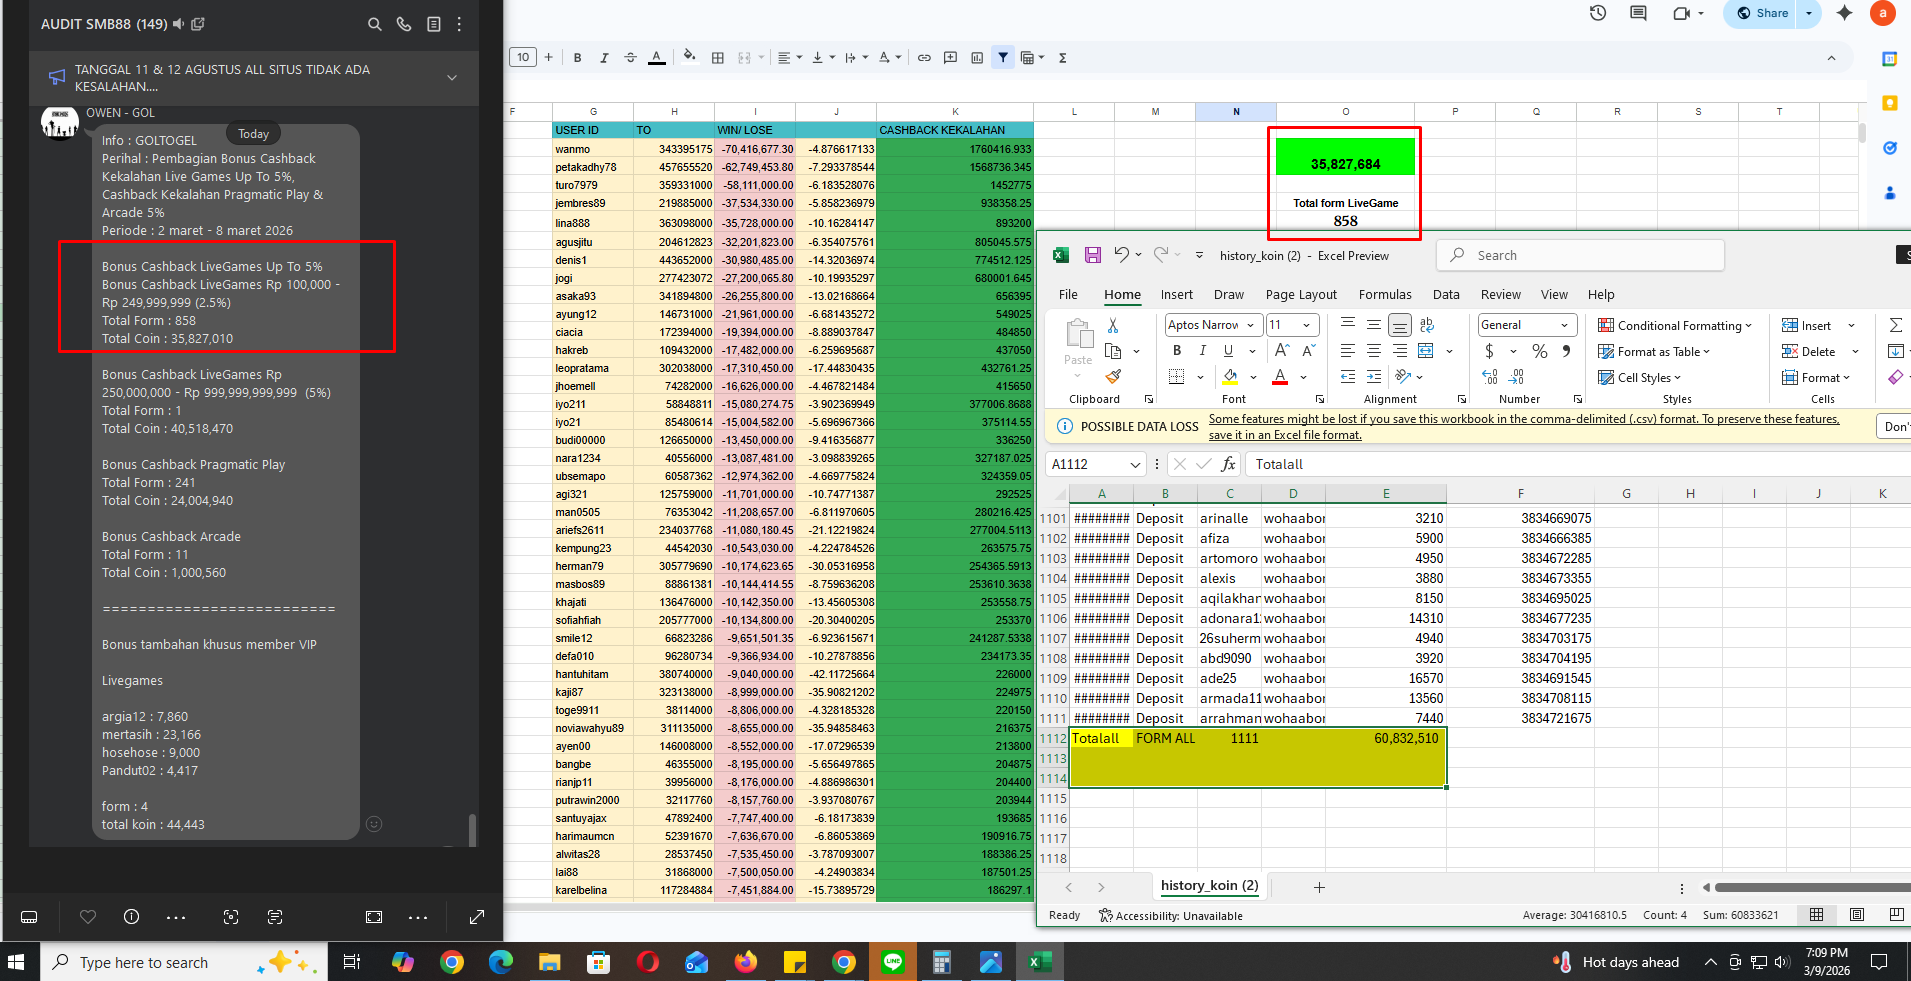Click the voice call icon in the chat header

click(x=404, y=24)
